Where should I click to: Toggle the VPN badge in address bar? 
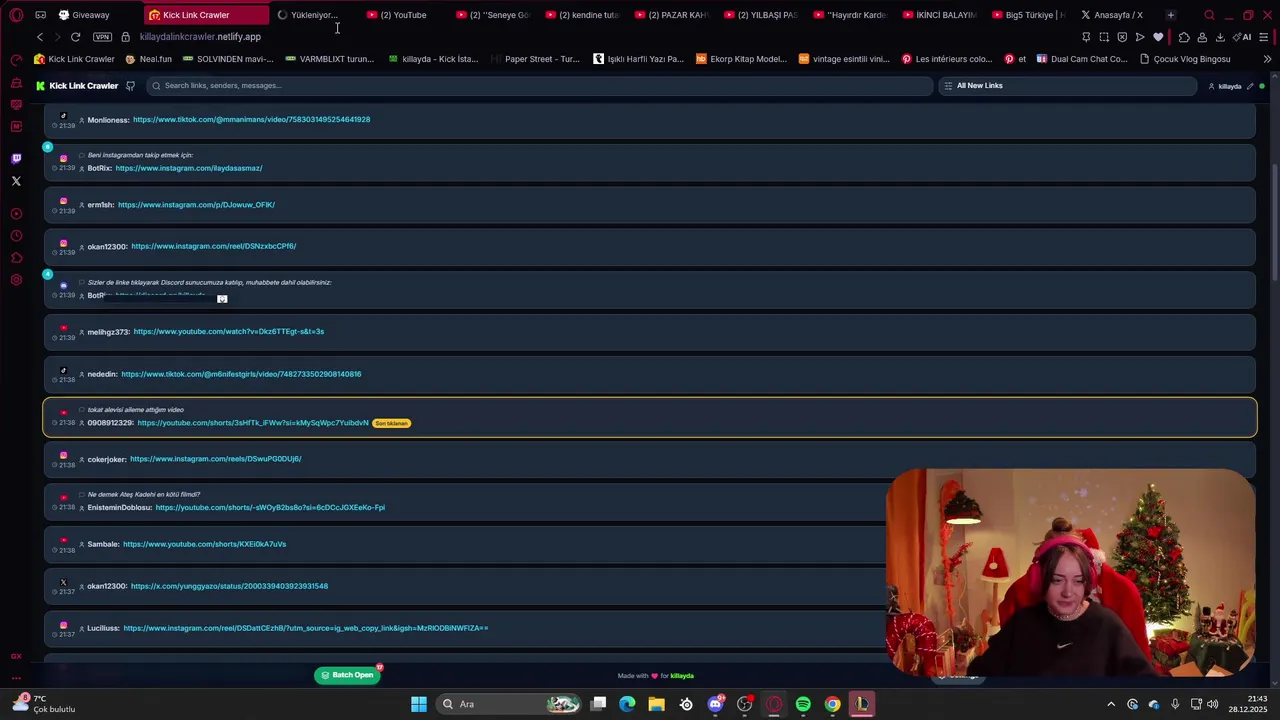102,37
